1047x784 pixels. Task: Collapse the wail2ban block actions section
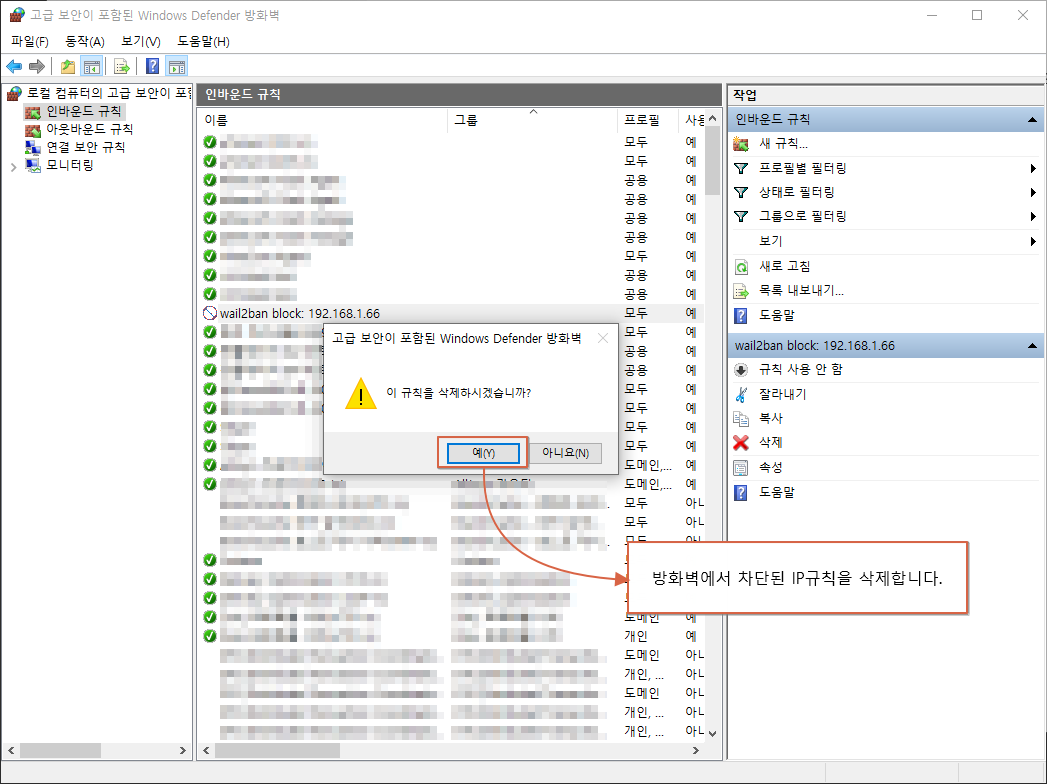[1032, 346]
